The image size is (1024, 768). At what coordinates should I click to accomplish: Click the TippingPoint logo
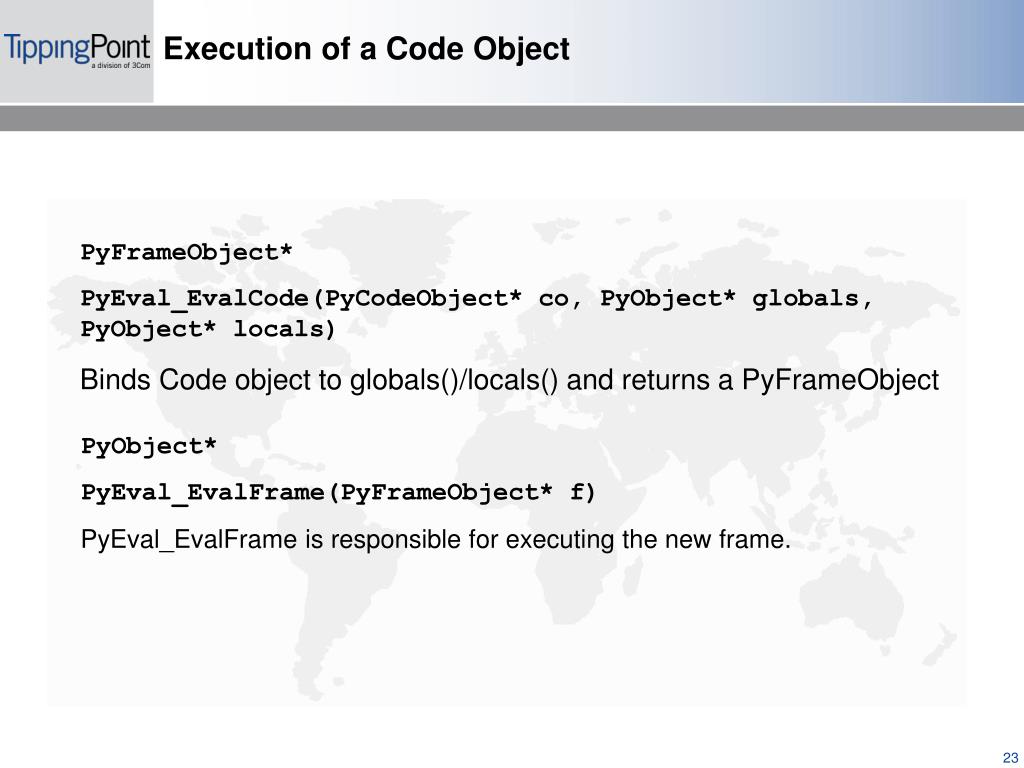click(x=77, y=50)
